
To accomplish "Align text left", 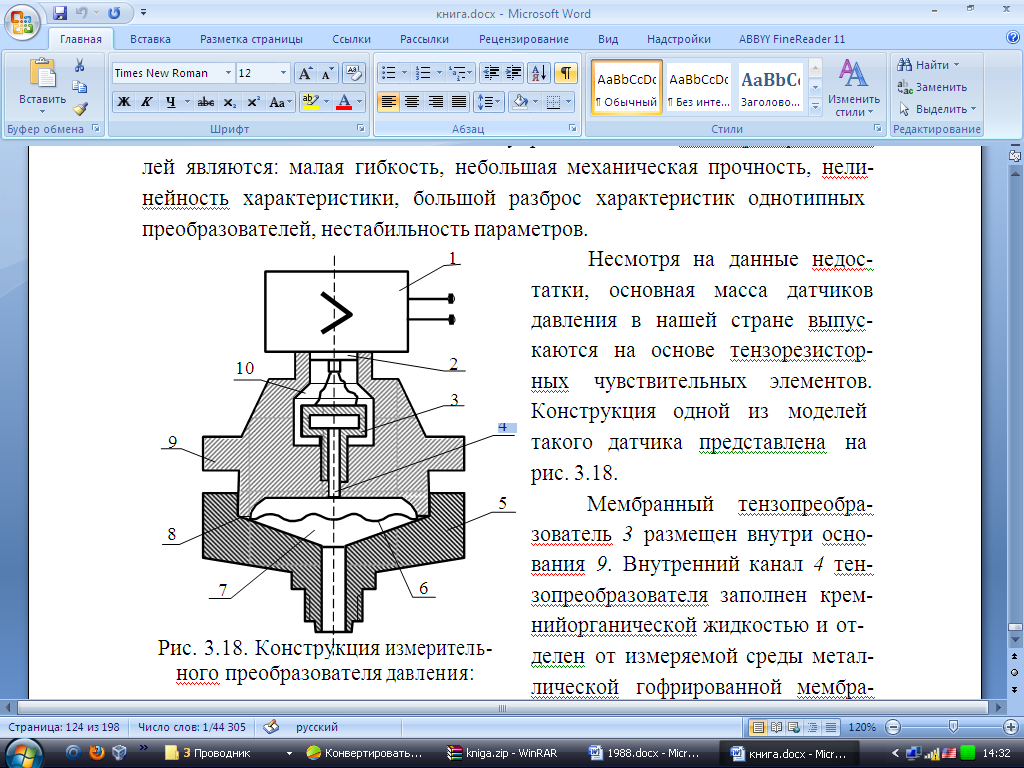I will (389, 102).
